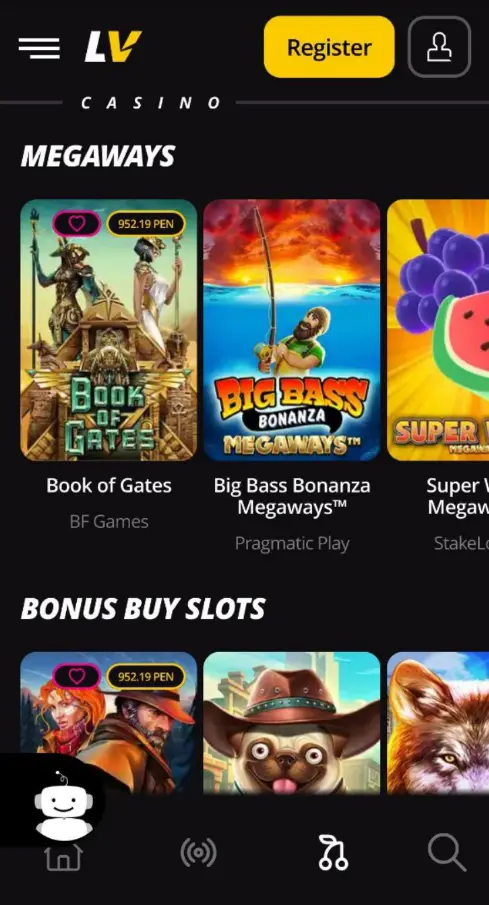Open search magnifier icon
489x905 pixels.
tap(447, 852)
